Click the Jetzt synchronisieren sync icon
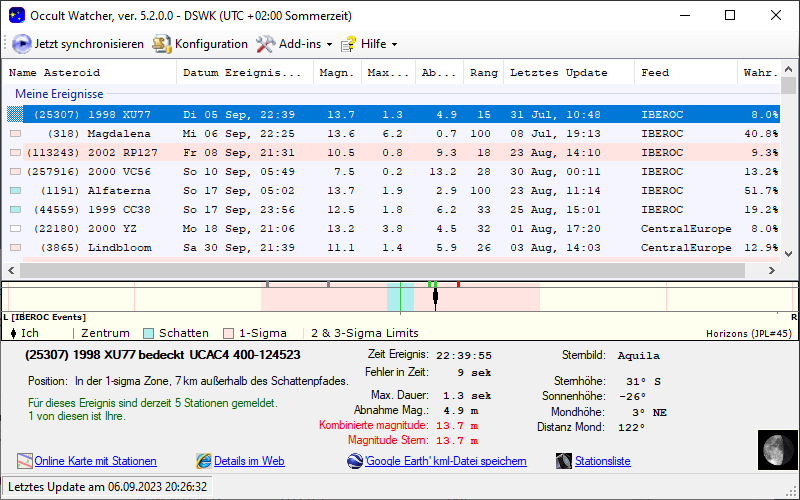 tap(21, 44)
